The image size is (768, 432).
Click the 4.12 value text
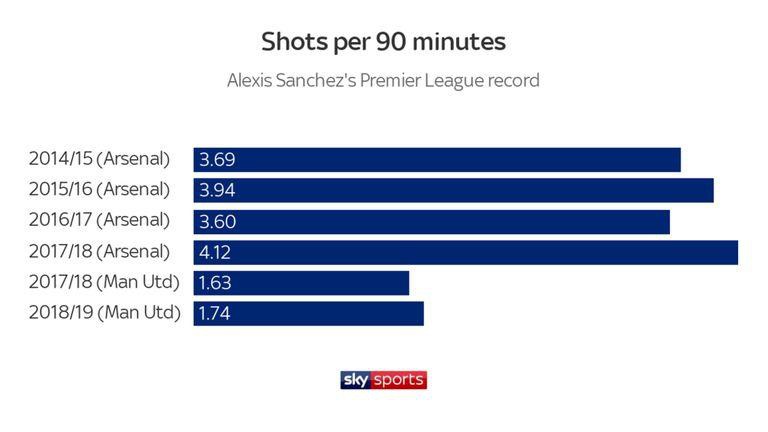pyautogui.click(x=215, y=253)
